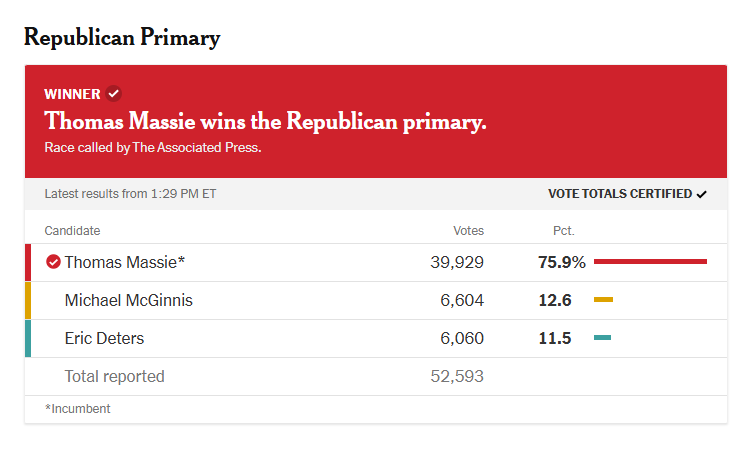The width and height of the screenshot is (748, 453).
Task: Click the red color strip beside Thomas Massie row
Action: tap(28, 262)
